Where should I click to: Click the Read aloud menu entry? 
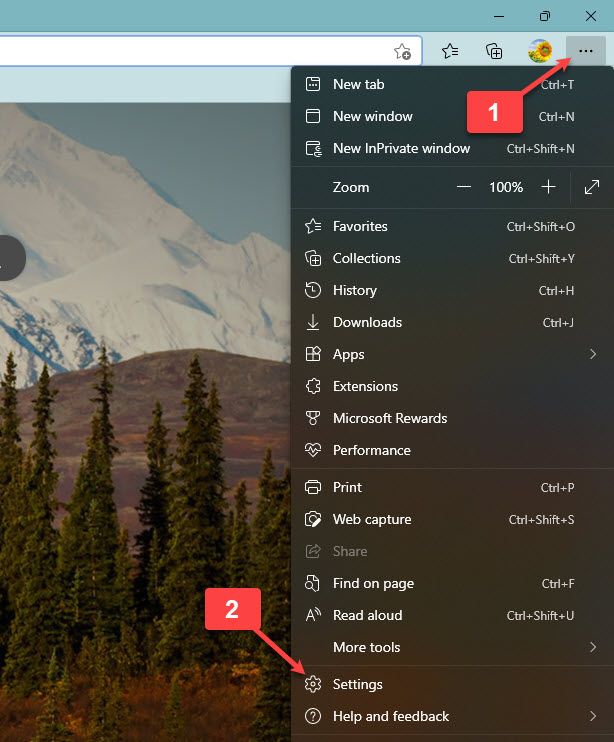[x=367, y=615]
